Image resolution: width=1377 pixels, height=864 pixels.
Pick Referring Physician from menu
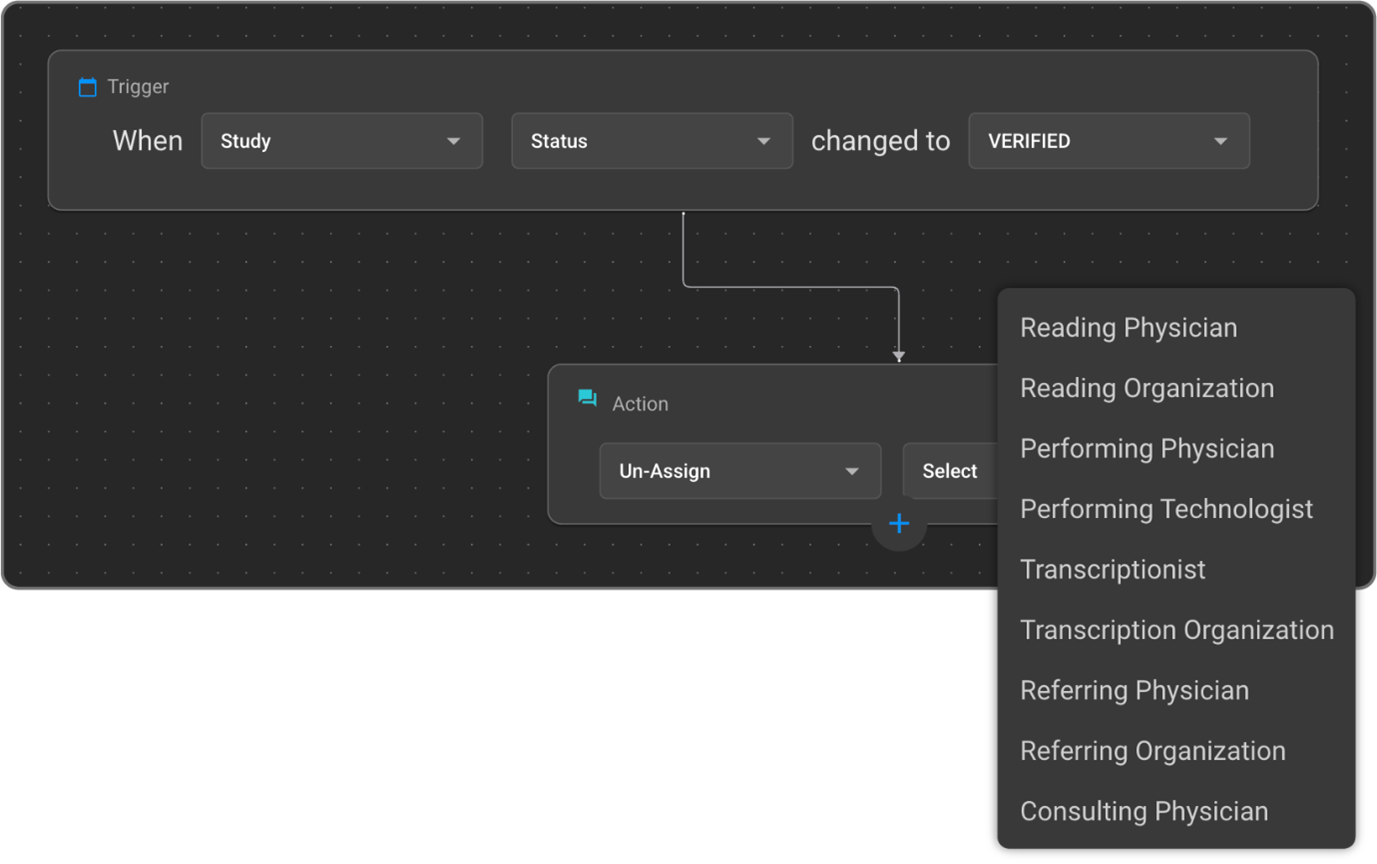tap(1134, 691)
